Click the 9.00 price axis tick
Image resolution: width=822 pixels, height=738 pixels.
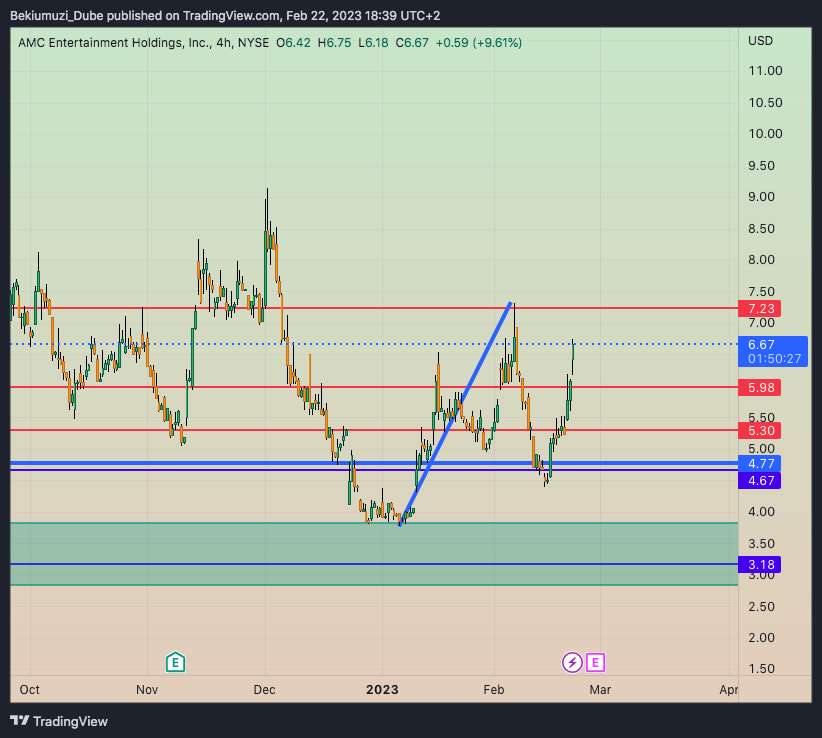pyautogui.click(x=761, y=197)
